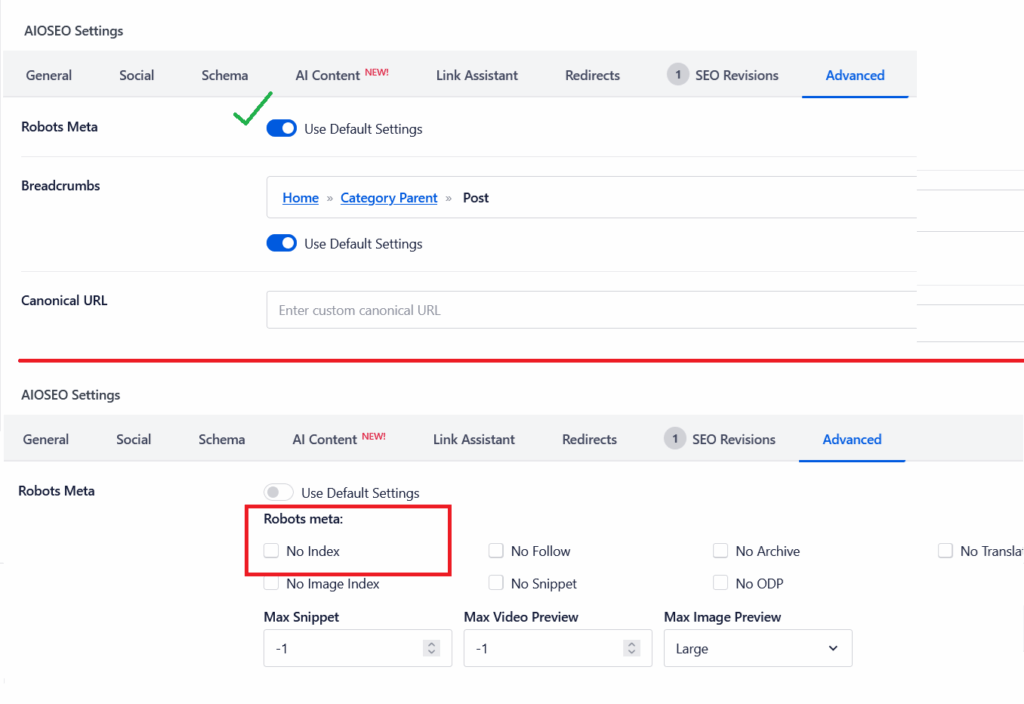This screenshot has height=704, width=1024.
Task: Adjust Max Snippet stepper arrows
Action: (x=431, y=648)
